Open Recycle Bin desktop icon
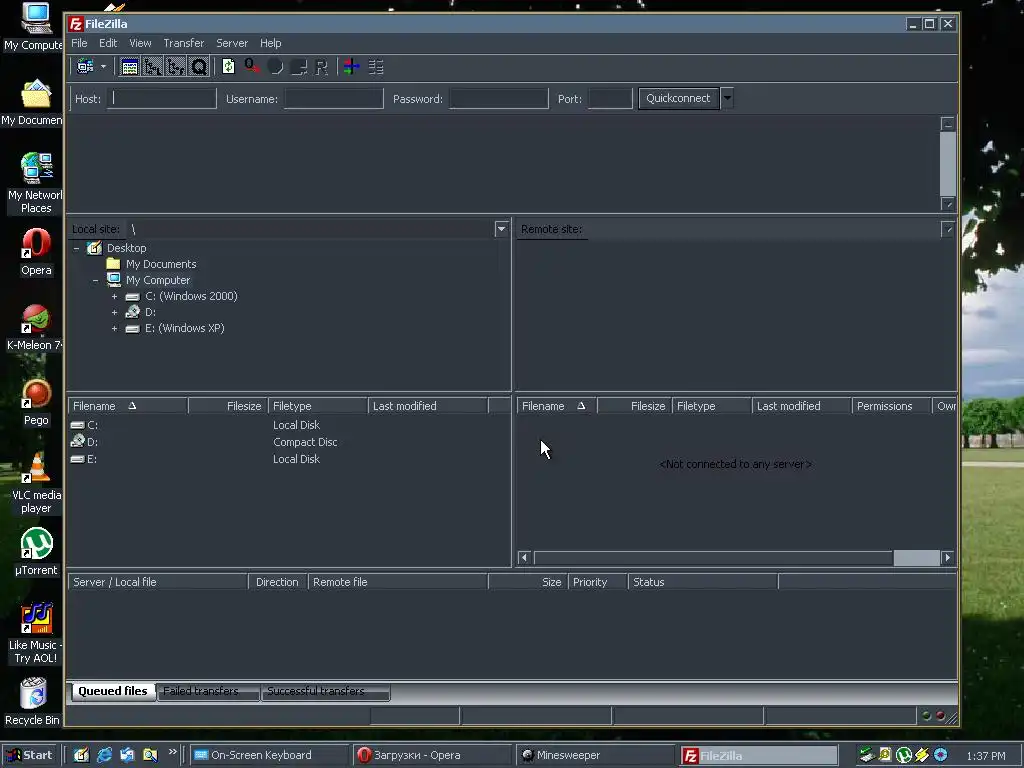Image resolution: width=1024 pixels, height=768 pixels. (x=33, y=701)
